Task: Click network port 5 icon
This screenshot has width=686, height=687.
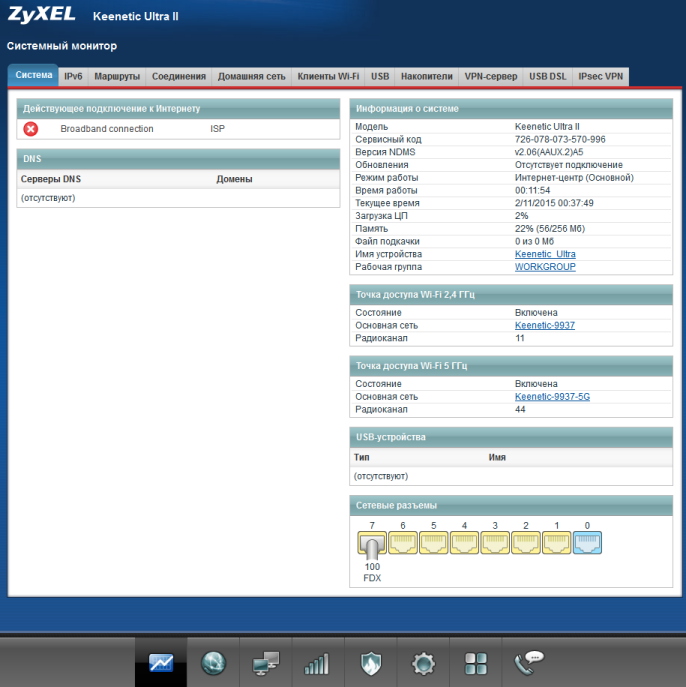Action: pos(433,542)
